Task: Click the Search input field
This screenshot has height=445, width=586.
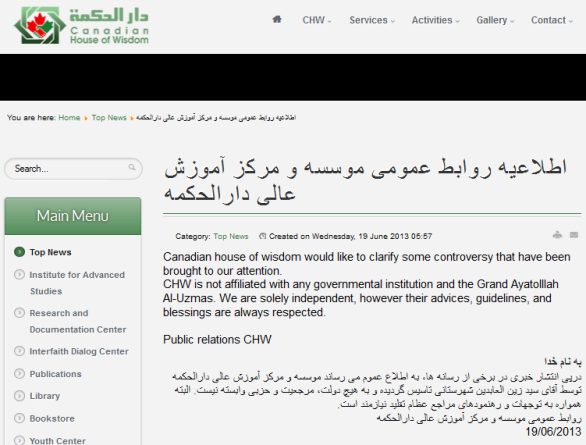Action: click(x=73, y=169)
